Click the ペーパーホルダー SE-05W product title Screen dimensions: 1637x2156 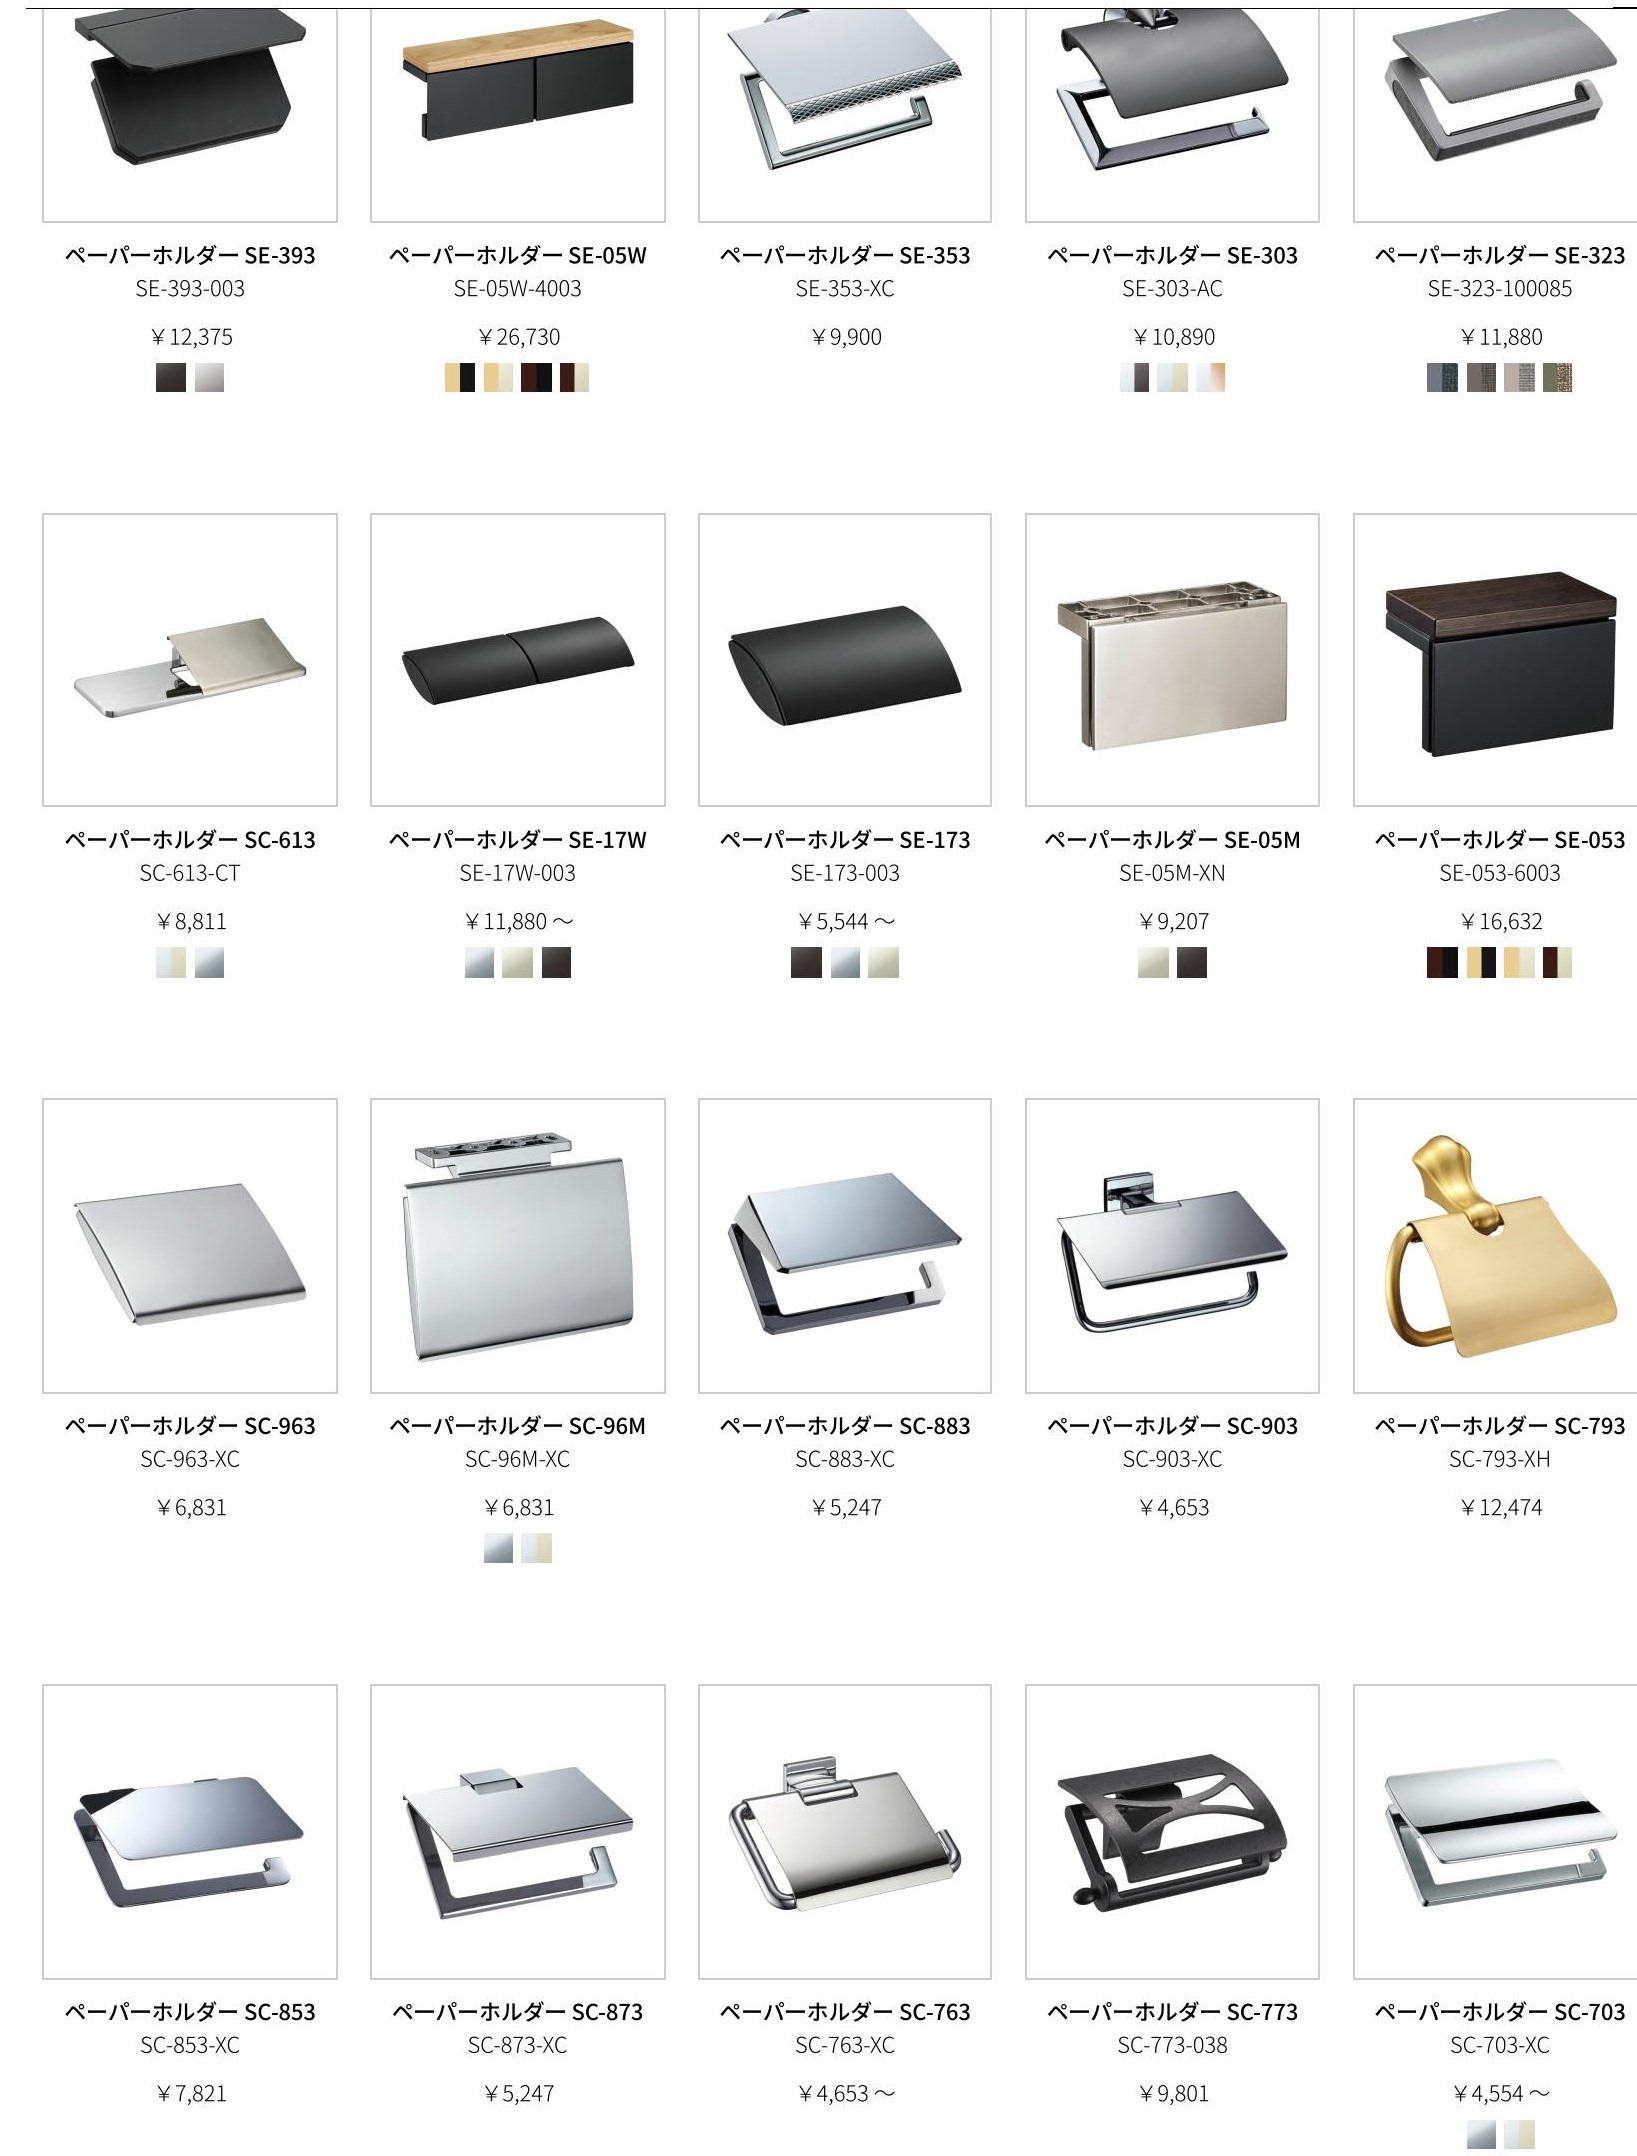[518, 256]
